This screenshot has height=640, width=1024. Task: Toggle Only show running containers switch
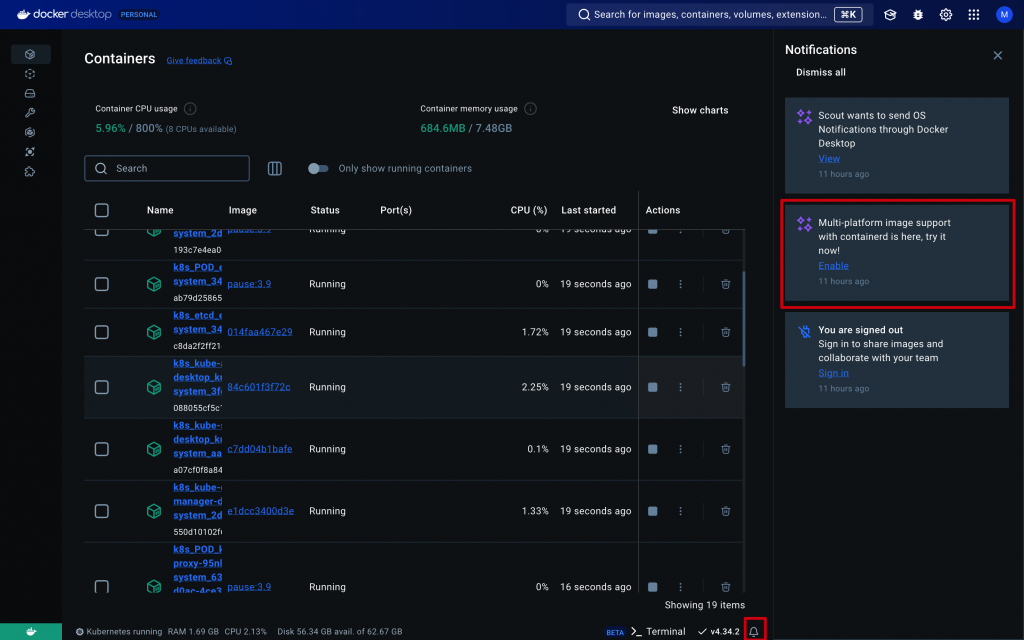coord(318,168)
